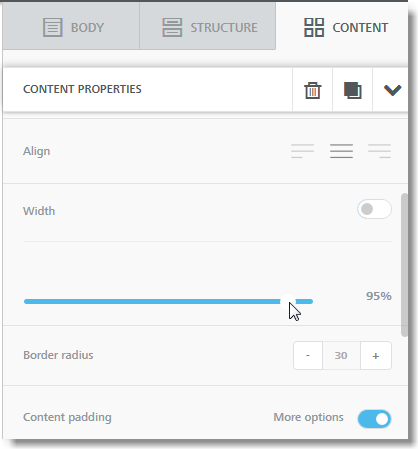Toggle the Width auto switch
Screen dimensions: 418x449
[374, 209]
